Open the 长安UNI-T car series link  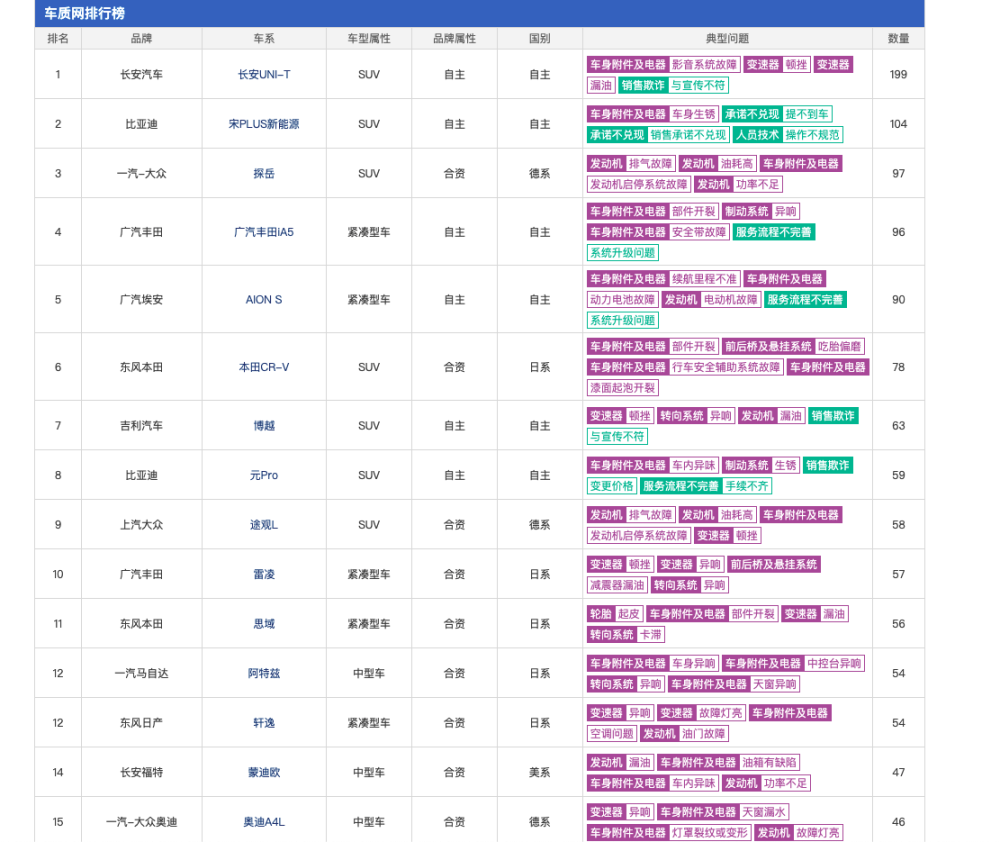(x=264, y=75)
